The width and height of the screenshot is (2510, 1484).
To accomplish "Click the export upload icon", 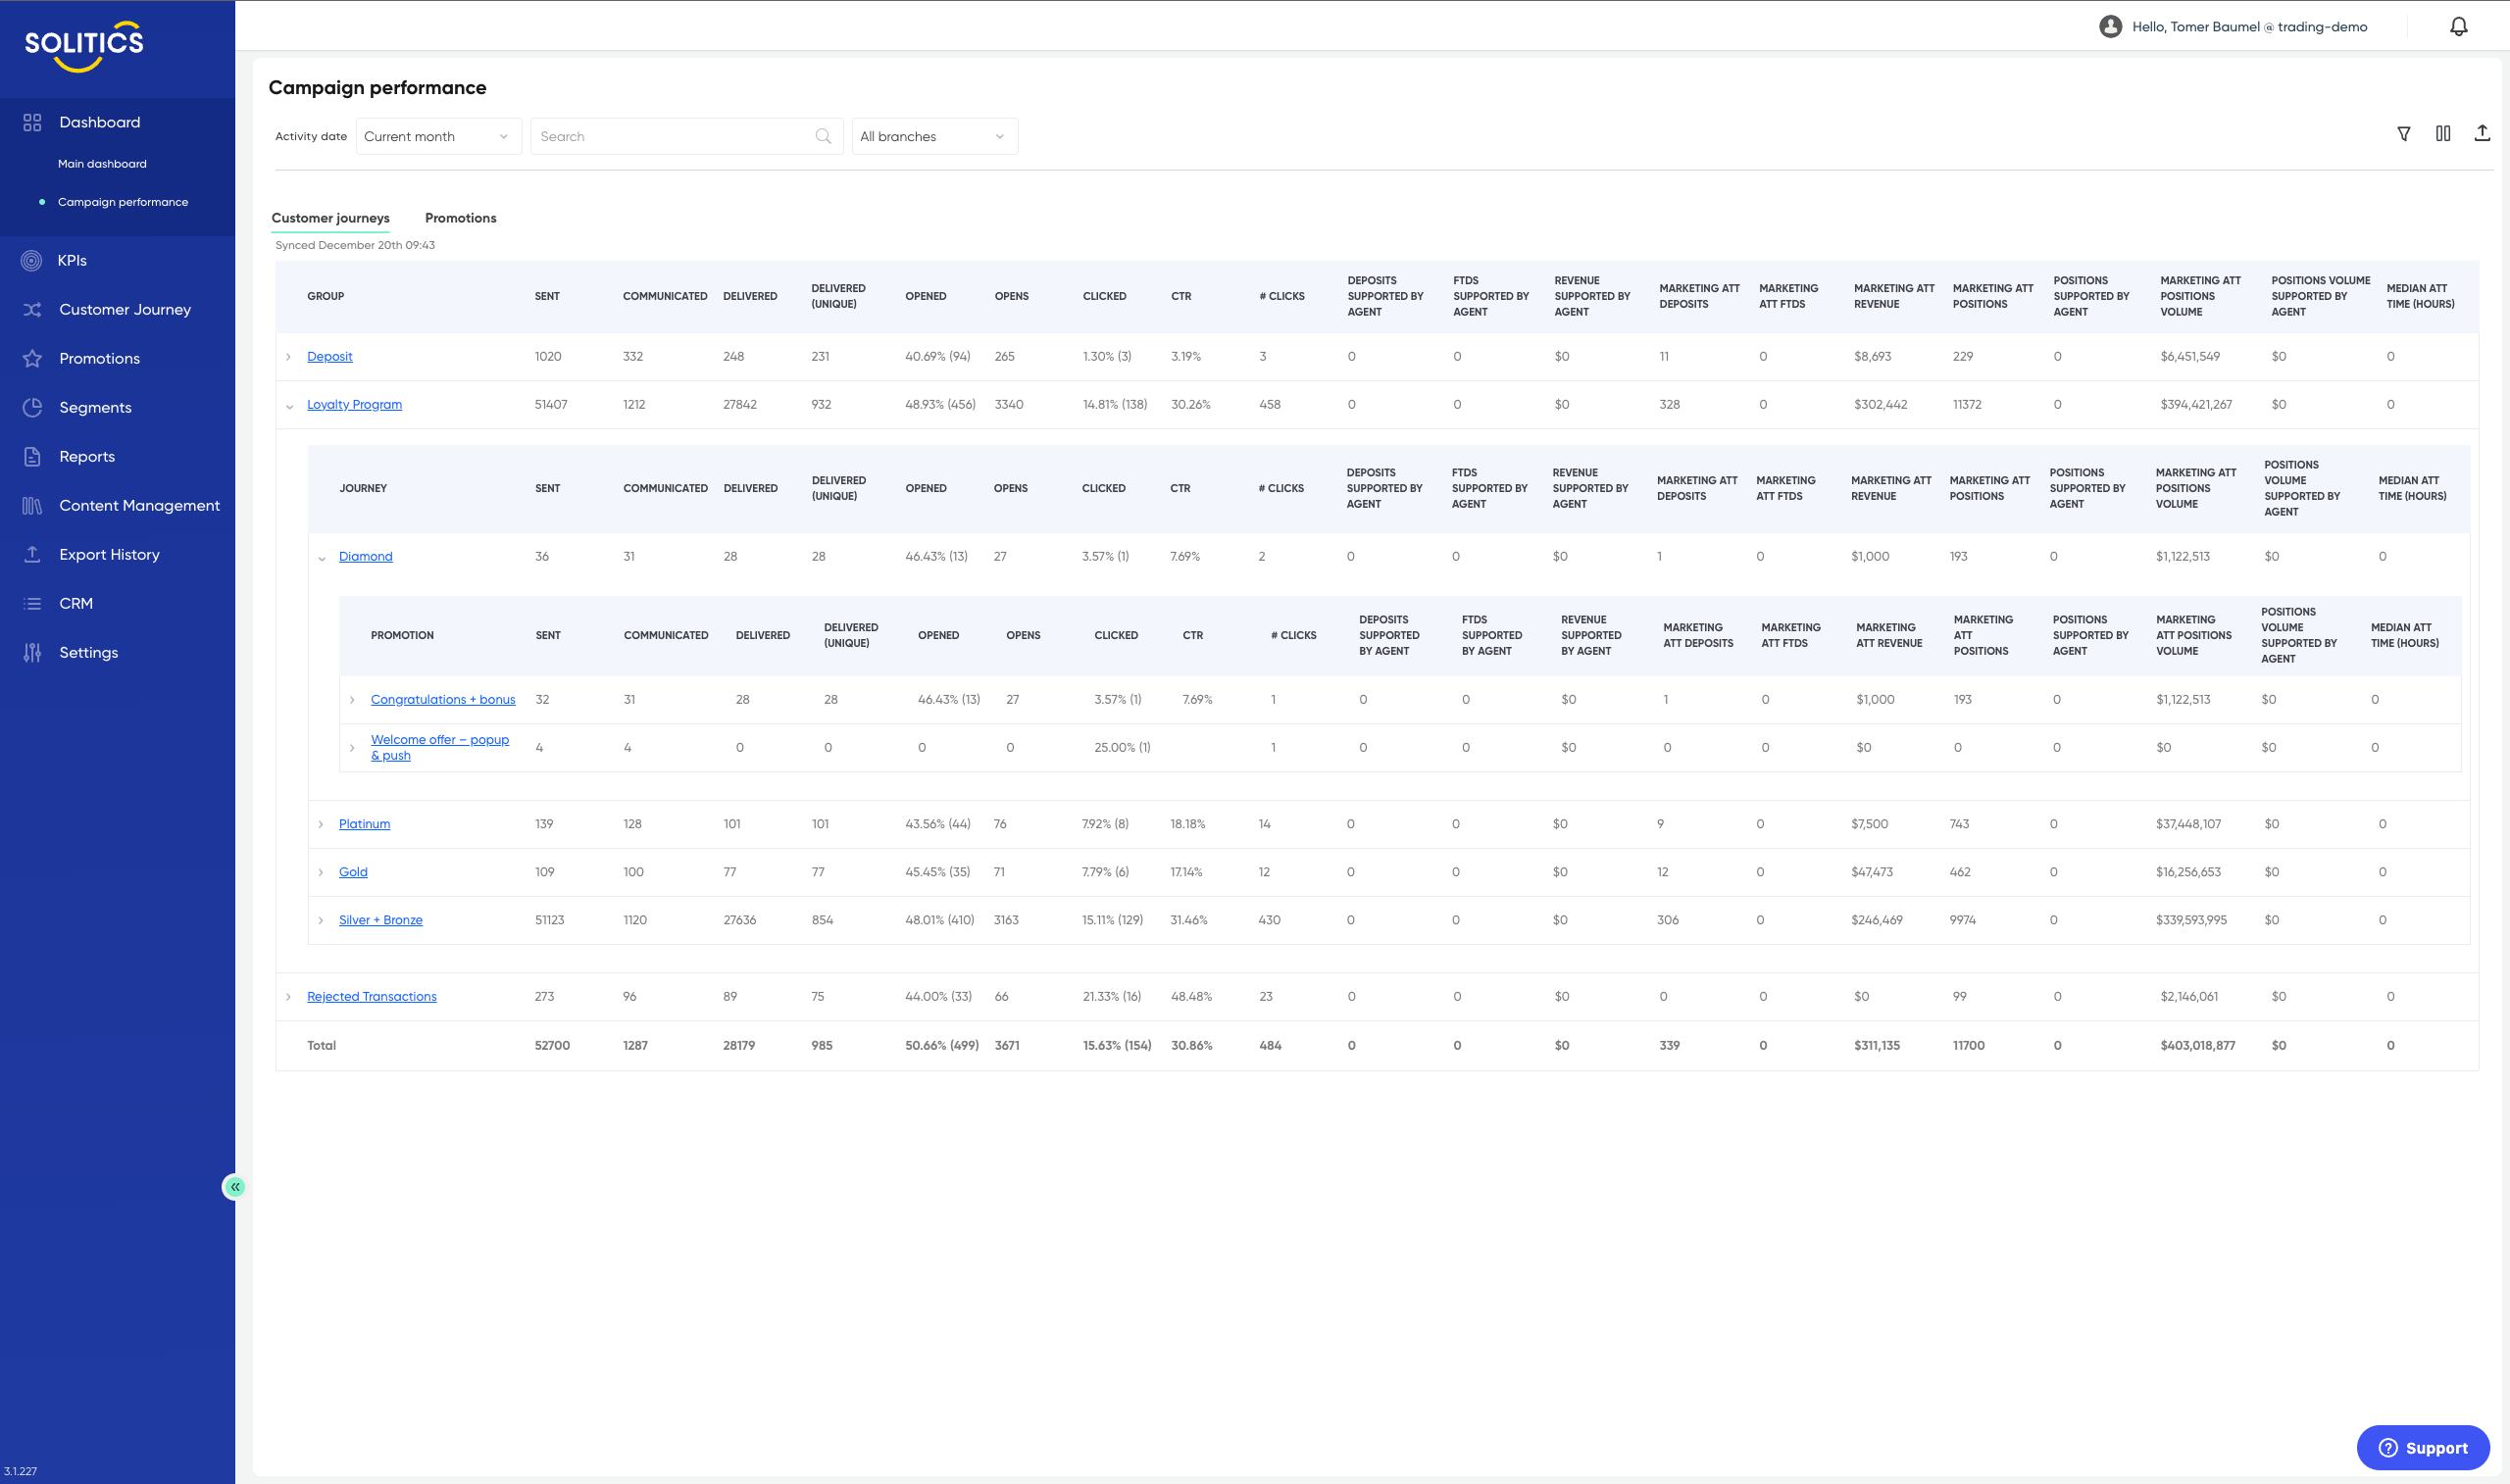I will click(2482, 133).
